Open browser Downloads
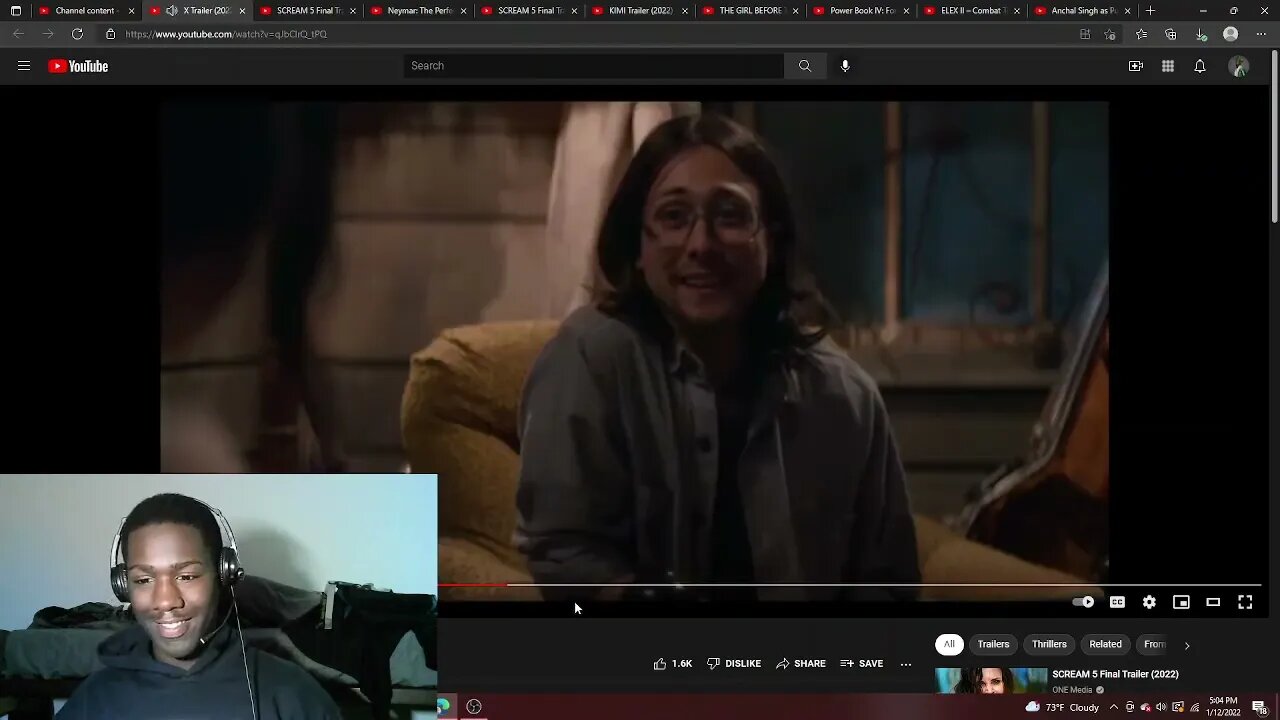The height and width of the screenshot is (720, 1280). 1201,34
